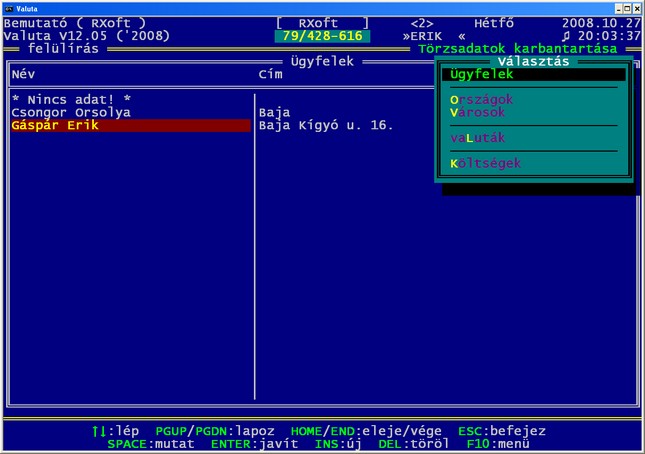Click the highlighted phone number 79/428-616
The width and height of the screenshot is (645, 454).
coord(321,36)
